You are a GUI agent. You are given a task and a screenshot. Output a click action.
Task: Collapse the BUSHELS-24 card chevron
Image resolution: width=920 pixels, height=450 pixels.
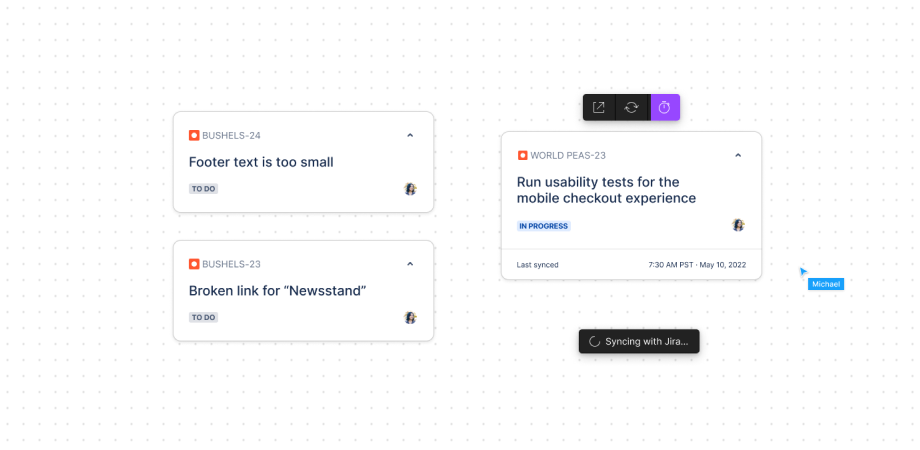[410, 135]
